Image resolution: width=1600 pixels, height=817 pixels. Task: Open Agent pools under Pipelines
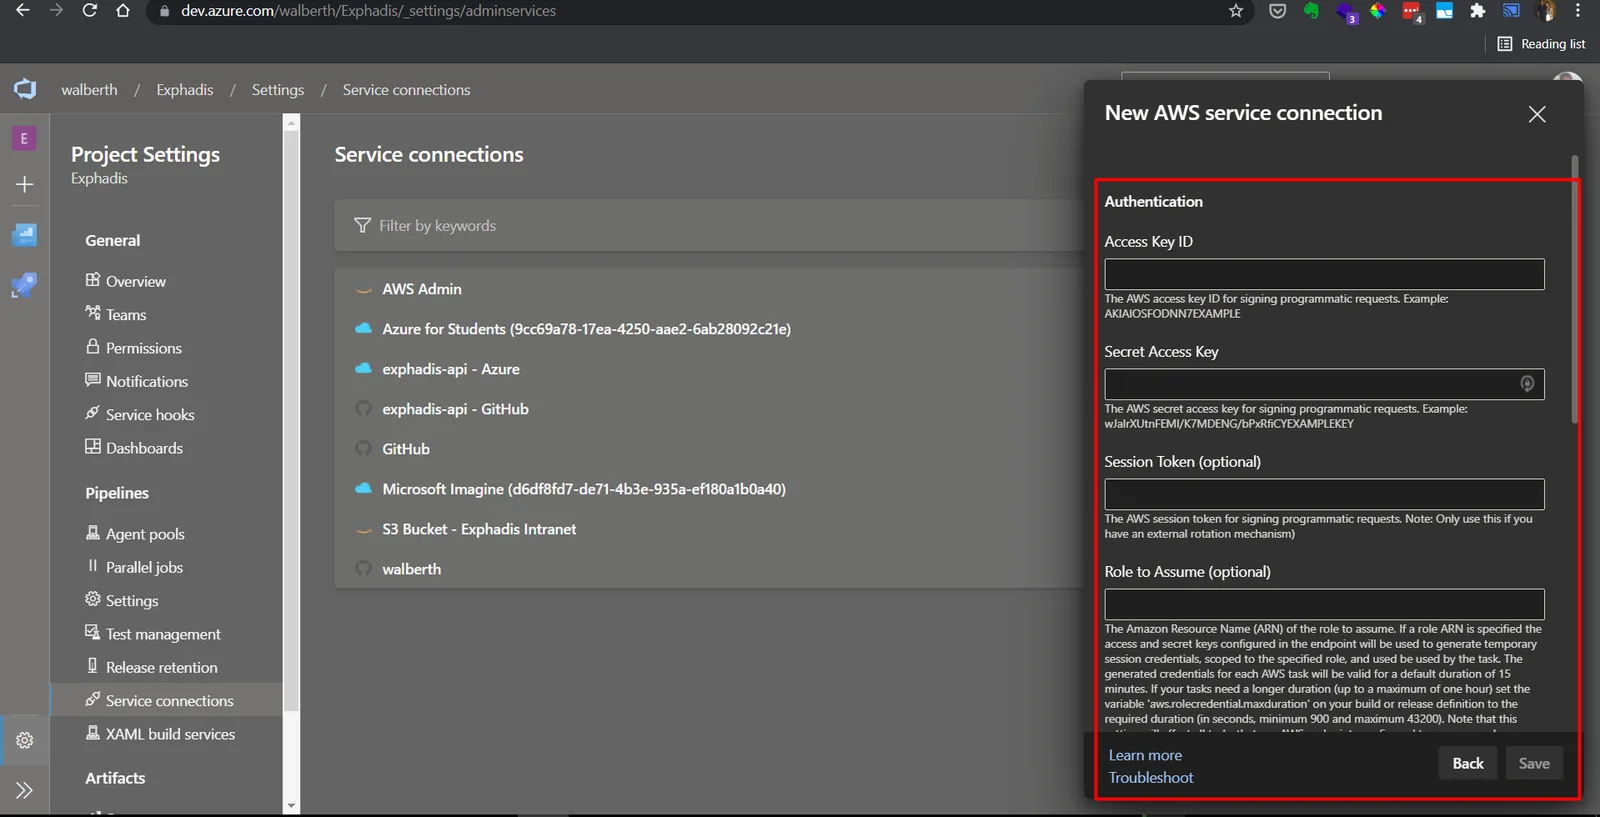click(145, 534)
